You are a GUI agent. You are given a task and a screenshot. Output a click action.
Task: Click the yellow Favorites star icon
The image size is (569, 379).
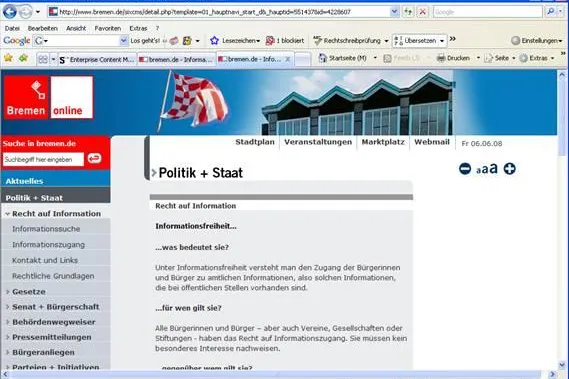[8, 58]
